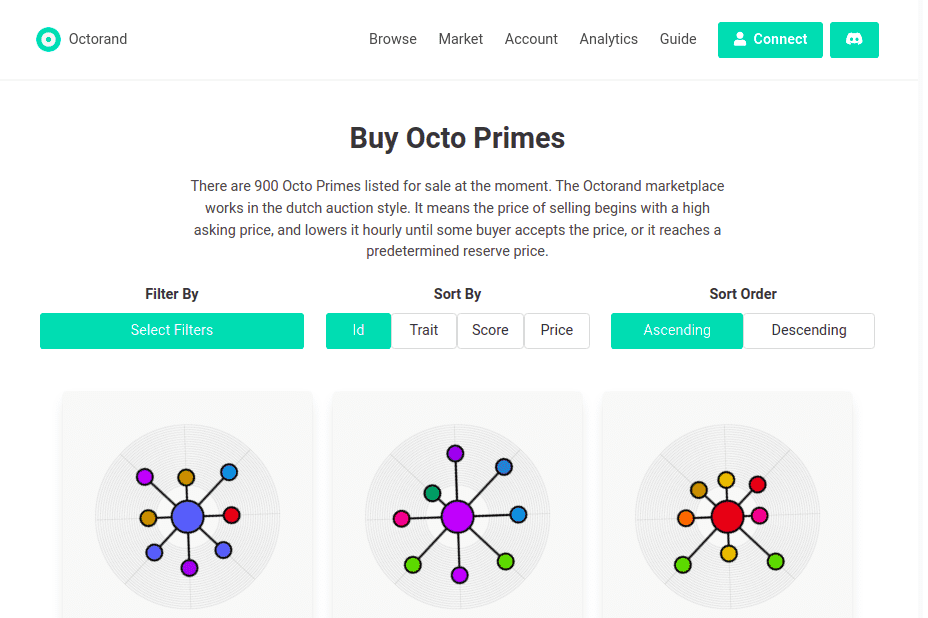This screenshot has height=618, width=928.
Task: Open the purple-centered Octo Prime card
Action: (457, 515)
